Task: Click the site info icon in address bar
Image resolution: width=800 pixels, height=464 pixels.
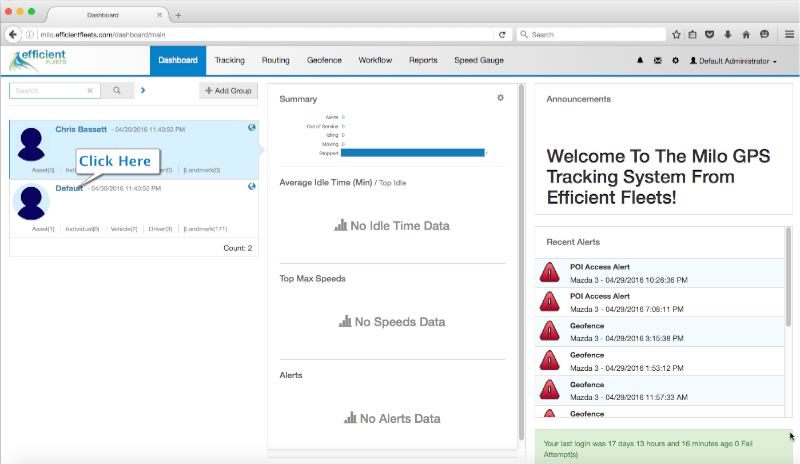Action: point(30,35)
